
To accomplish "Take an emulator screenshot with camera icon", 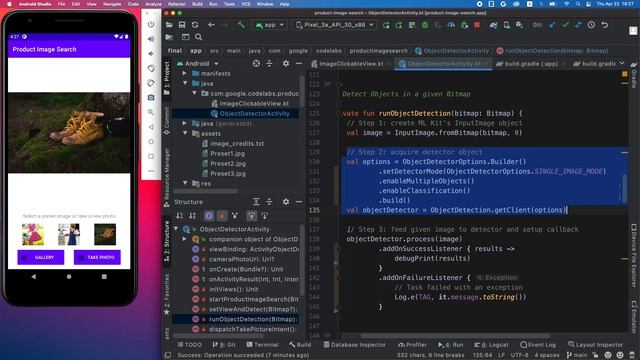I will point(151,98).
